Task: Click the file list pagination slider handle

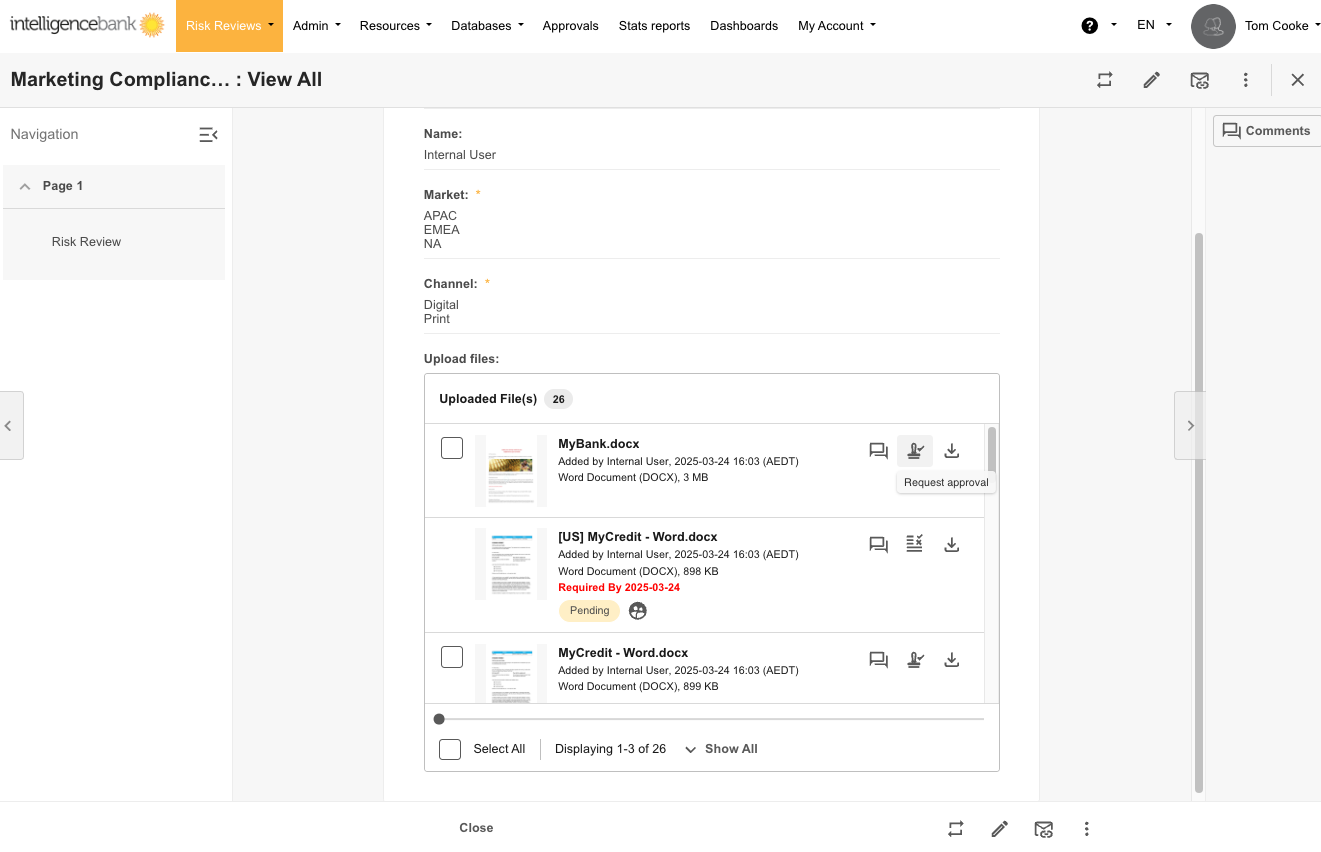Action: pyautogui.click(x=439, y=719)
